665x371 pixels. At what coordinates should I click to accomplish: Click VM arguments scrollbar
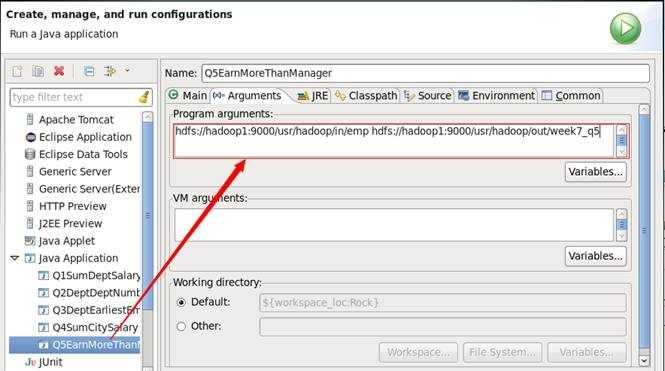[x=621, y=225]
